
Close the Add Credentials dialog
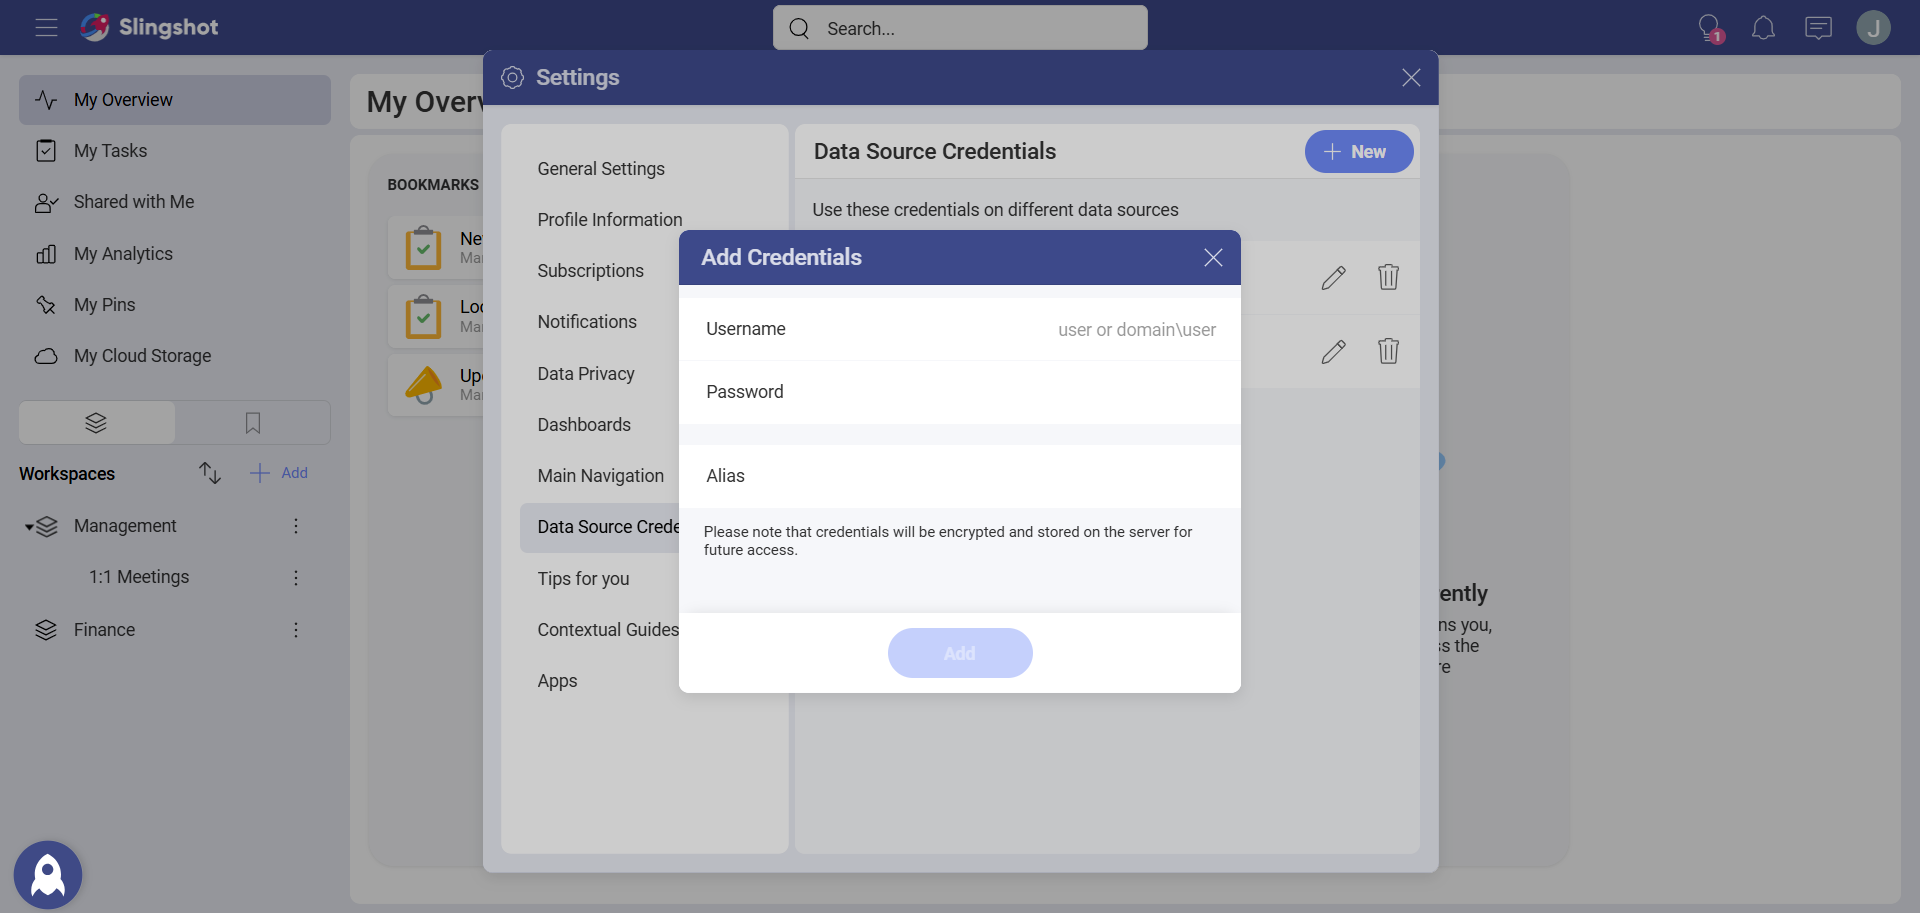pos(1213,258)
